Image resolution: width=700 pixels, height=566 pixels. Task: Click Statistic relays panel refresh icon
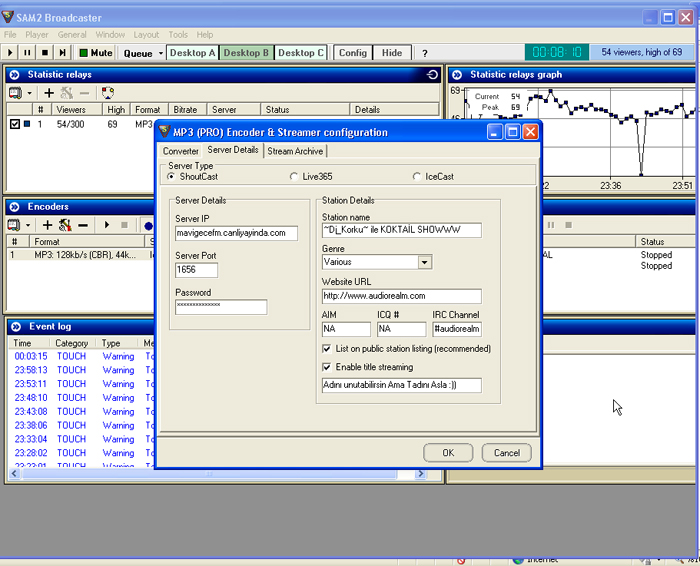(432, 75)
